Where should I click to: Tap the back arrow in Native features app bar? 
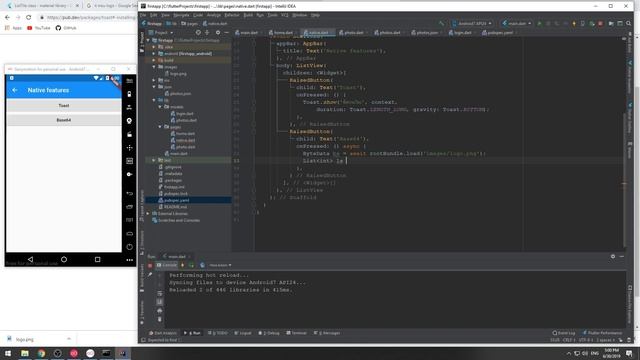click(x=15, y=90)
